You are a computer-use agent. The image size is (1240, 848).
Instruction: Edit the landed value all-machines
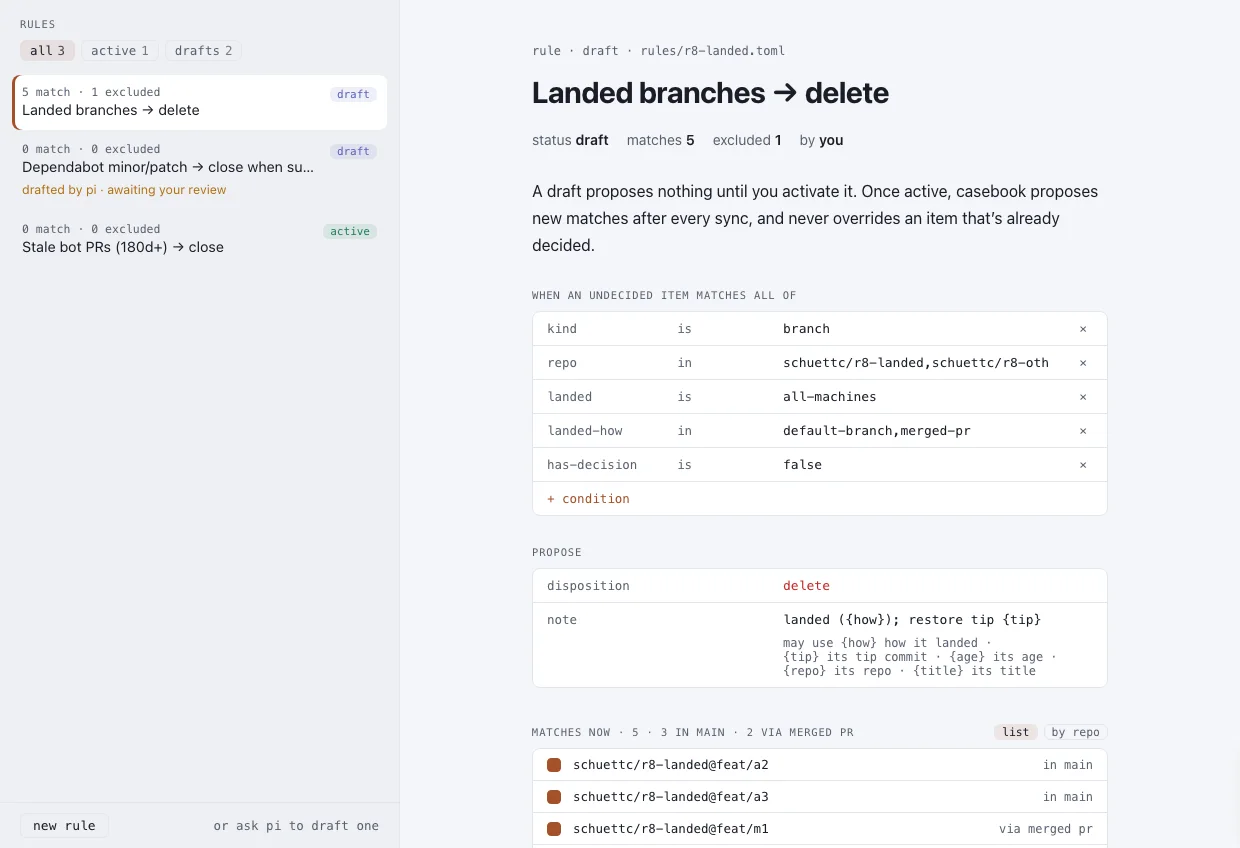[830, 397]
